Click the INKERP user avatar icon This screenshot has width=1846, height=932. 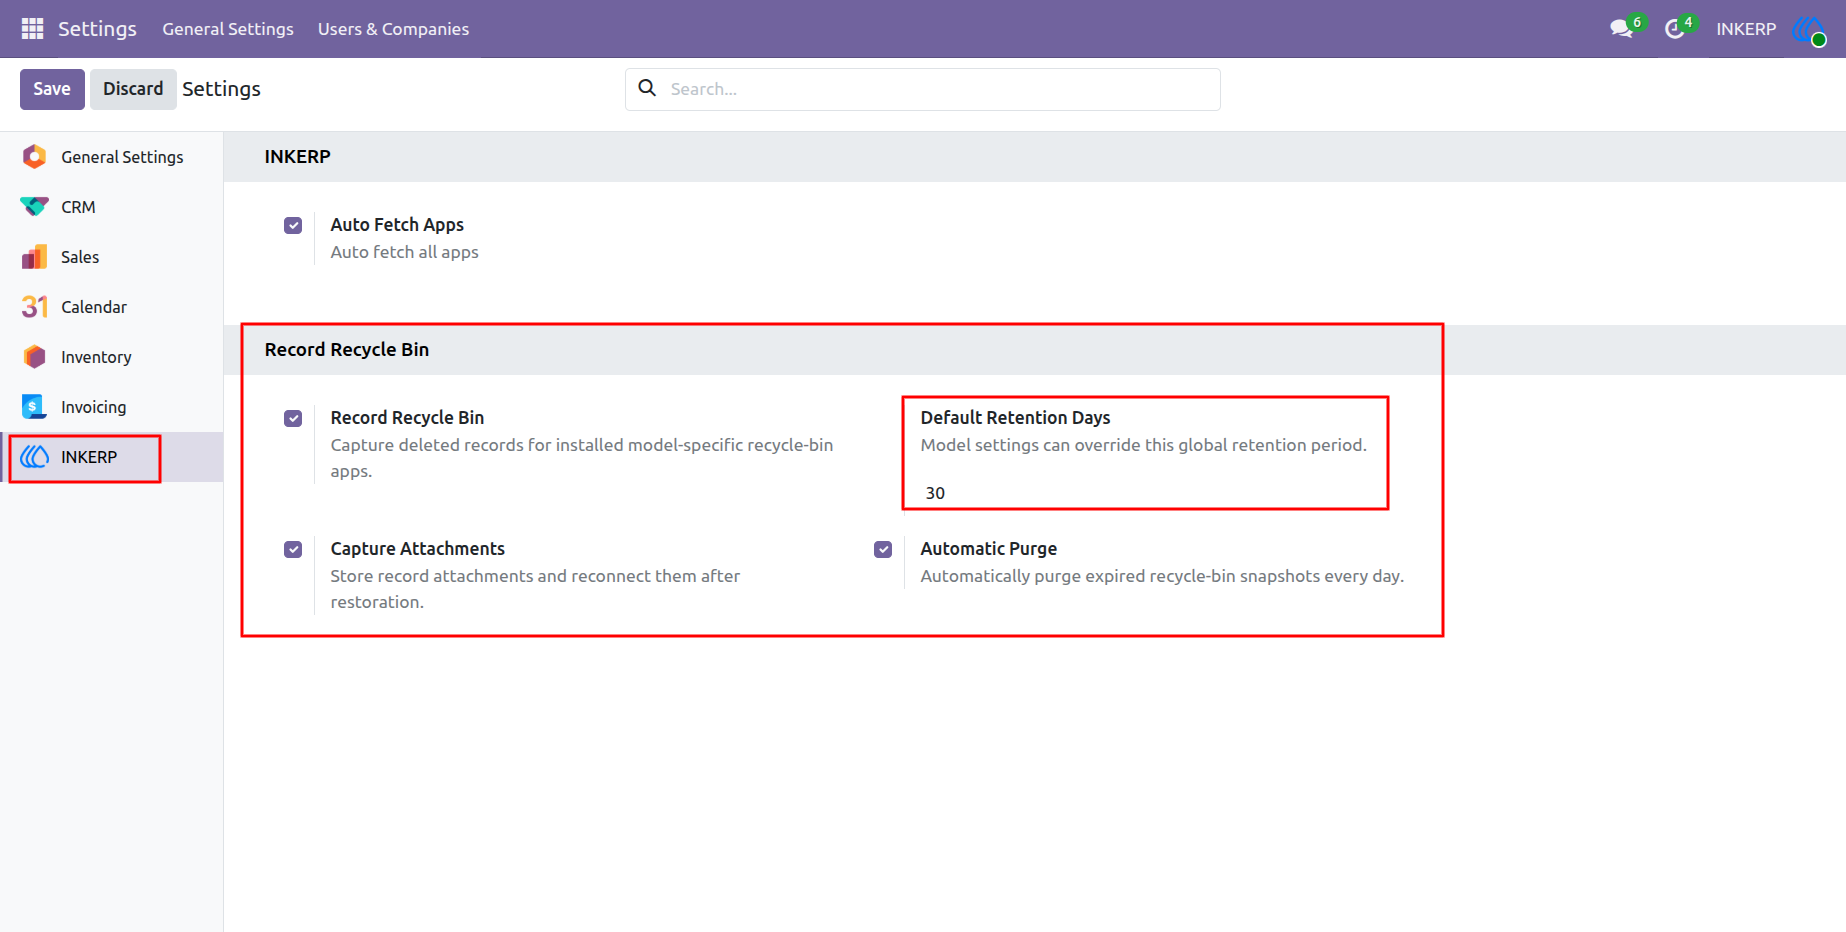(1809, 30)
